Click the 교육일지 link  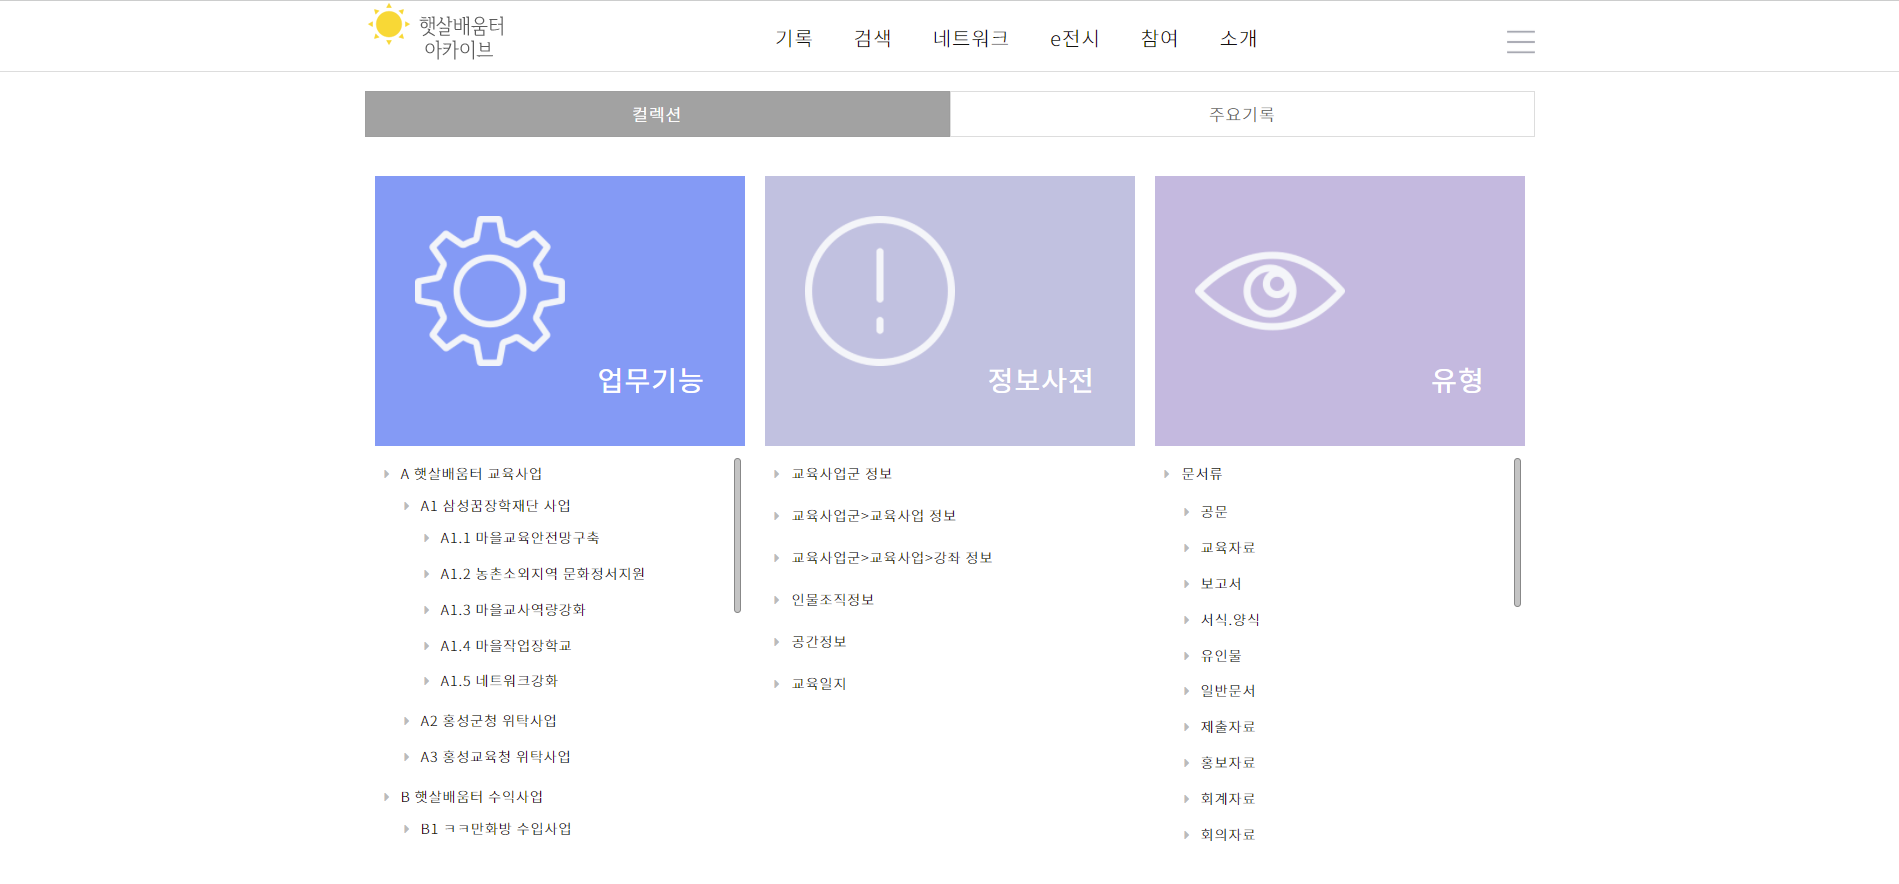(x=818, y=684)
